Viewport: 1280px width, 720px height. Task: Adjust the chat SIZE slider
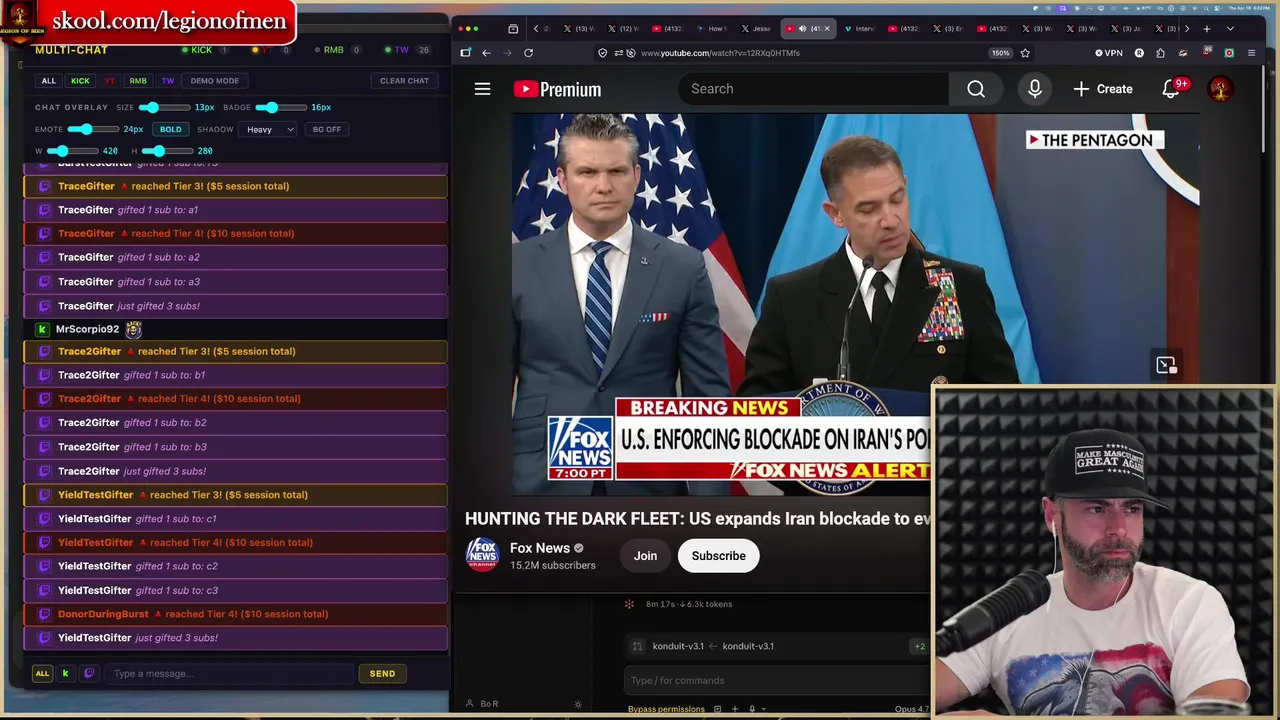(x=164, y=107)
